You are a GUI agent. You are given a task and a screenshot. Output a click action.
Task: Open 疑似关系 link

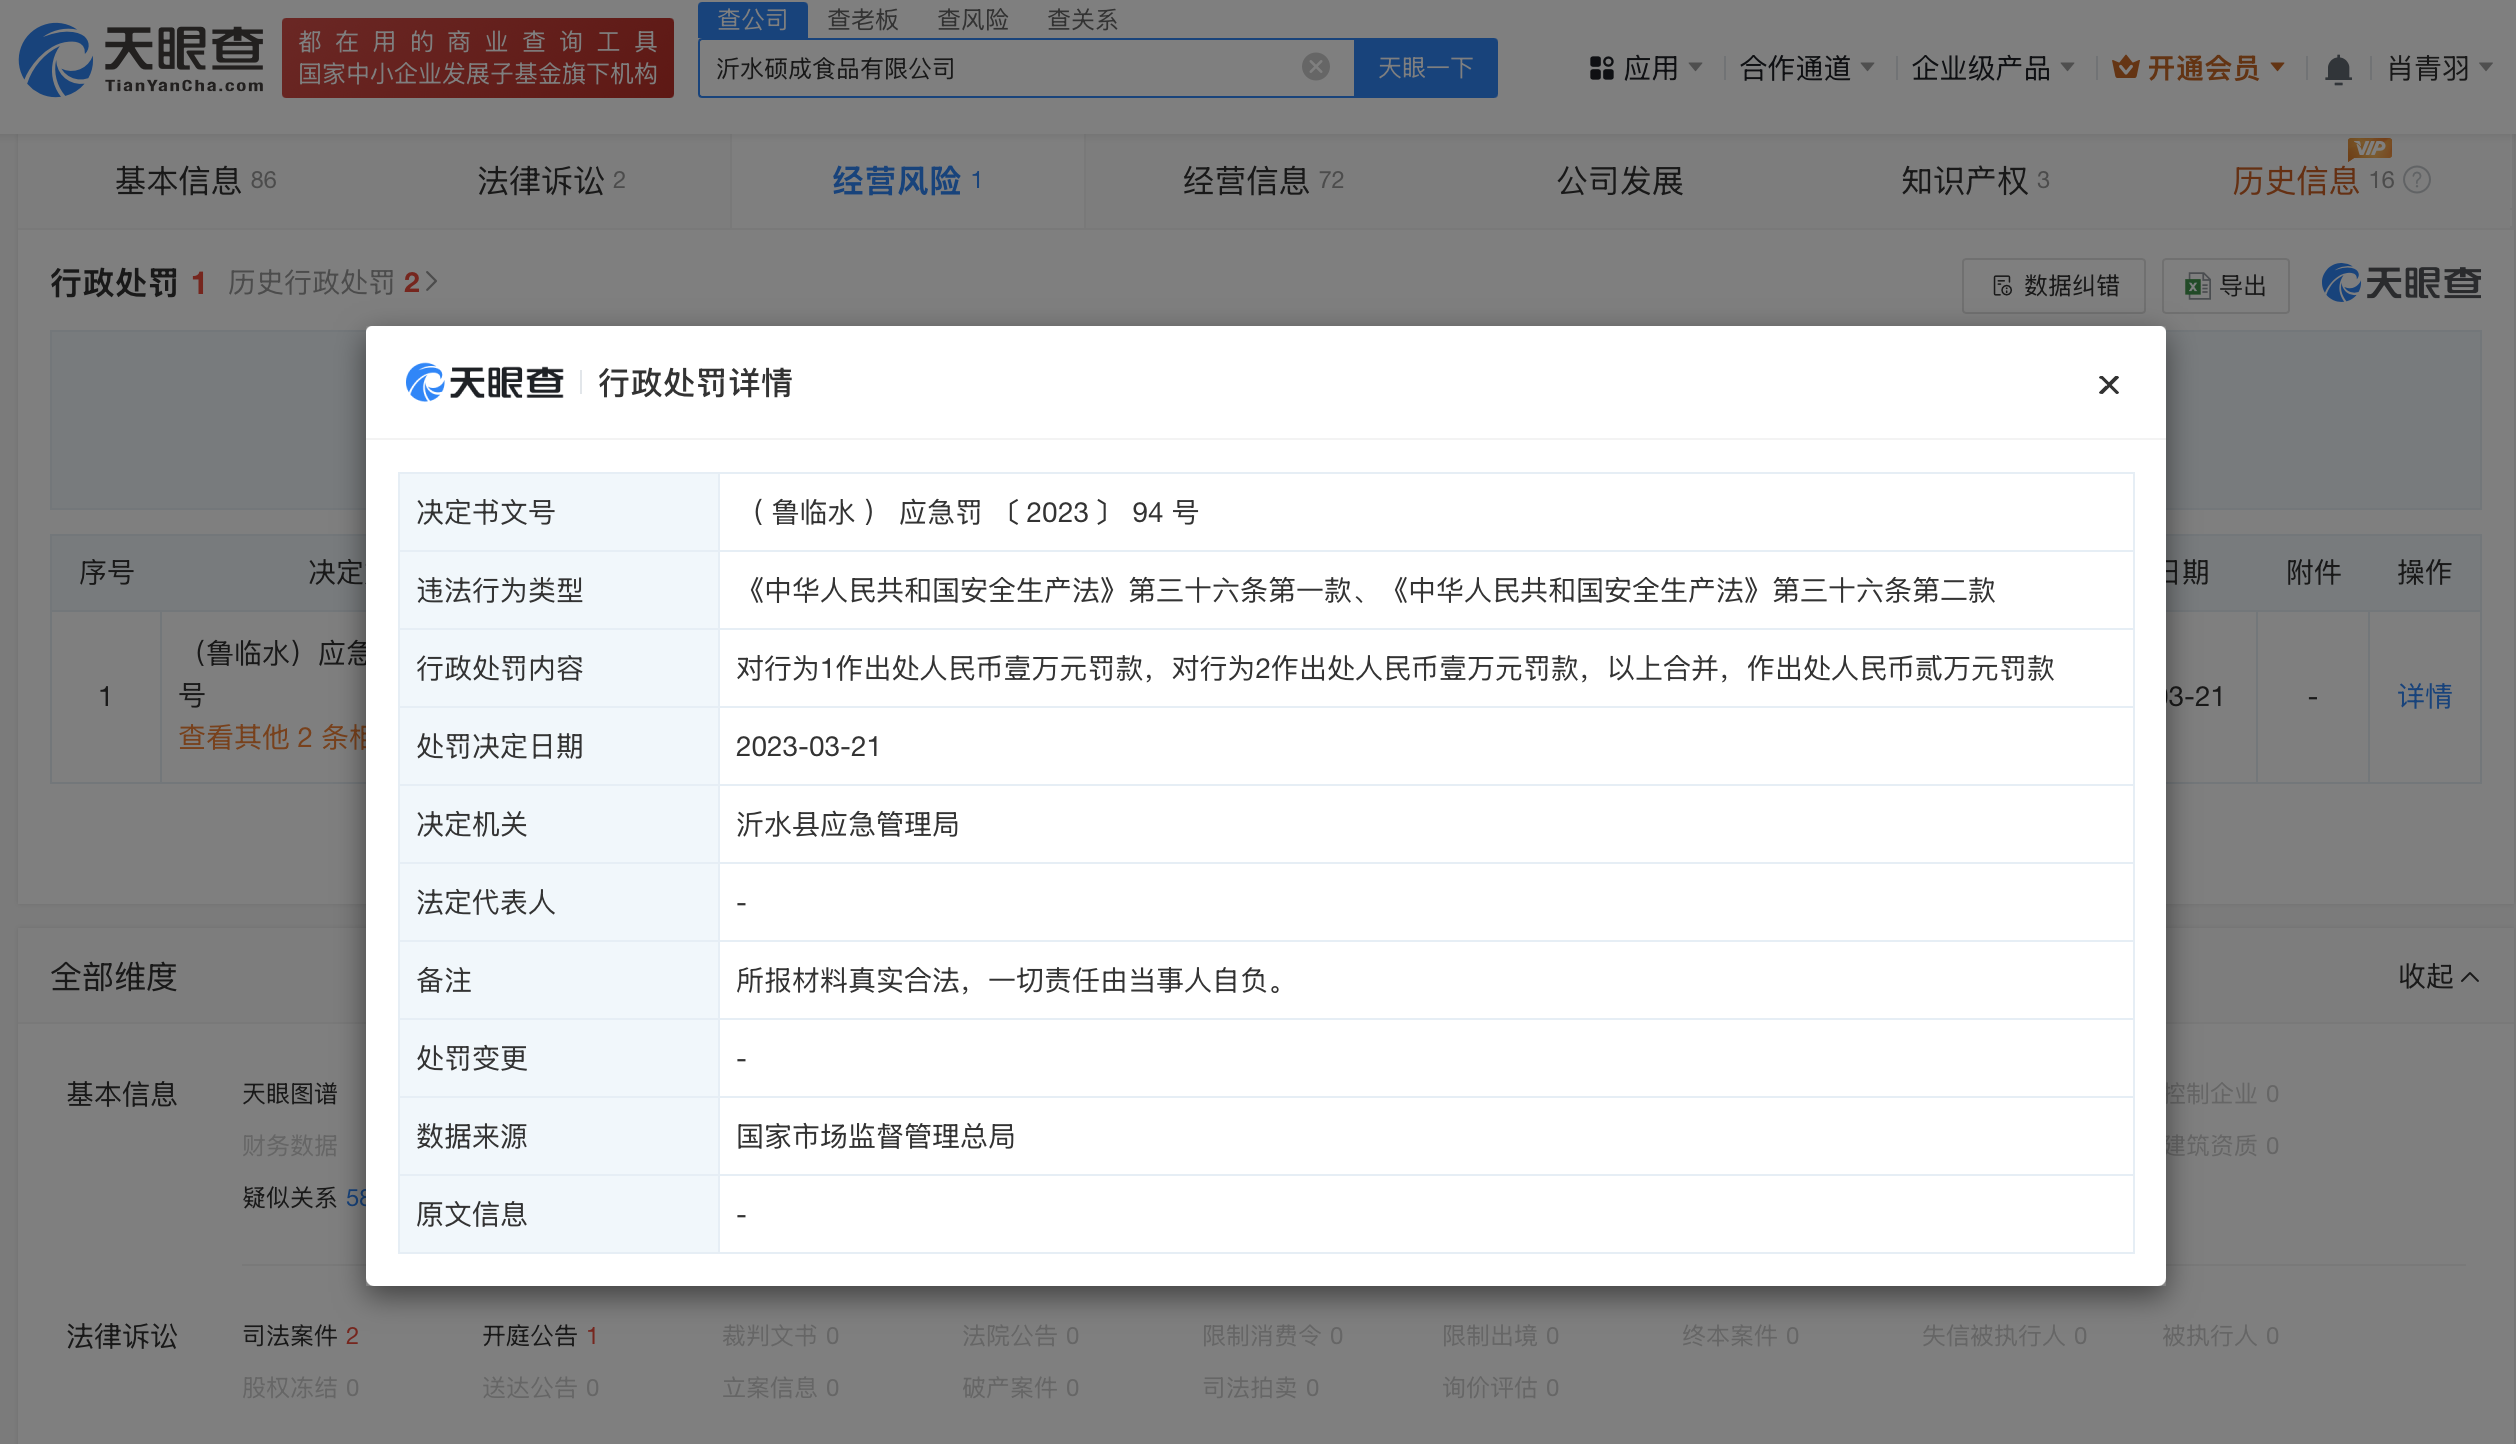tap(303, 1198)
